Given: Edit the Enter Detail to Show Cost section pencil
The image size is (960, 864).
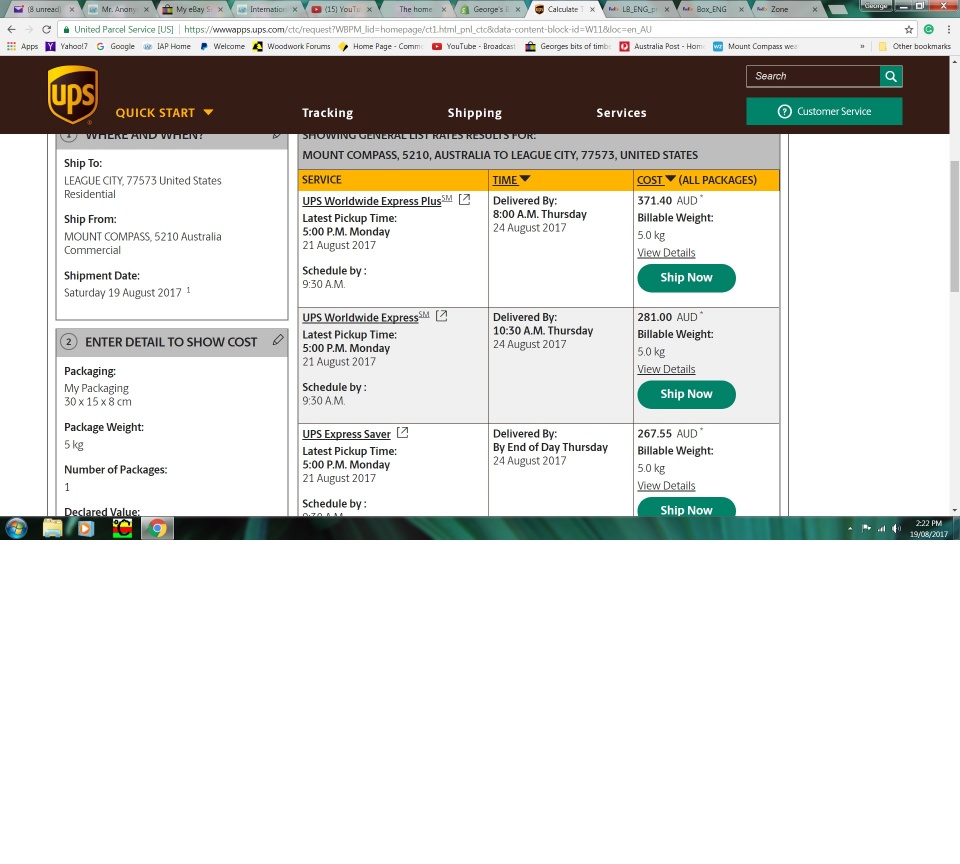Looking at the screenshot, I should pos(278,340).
